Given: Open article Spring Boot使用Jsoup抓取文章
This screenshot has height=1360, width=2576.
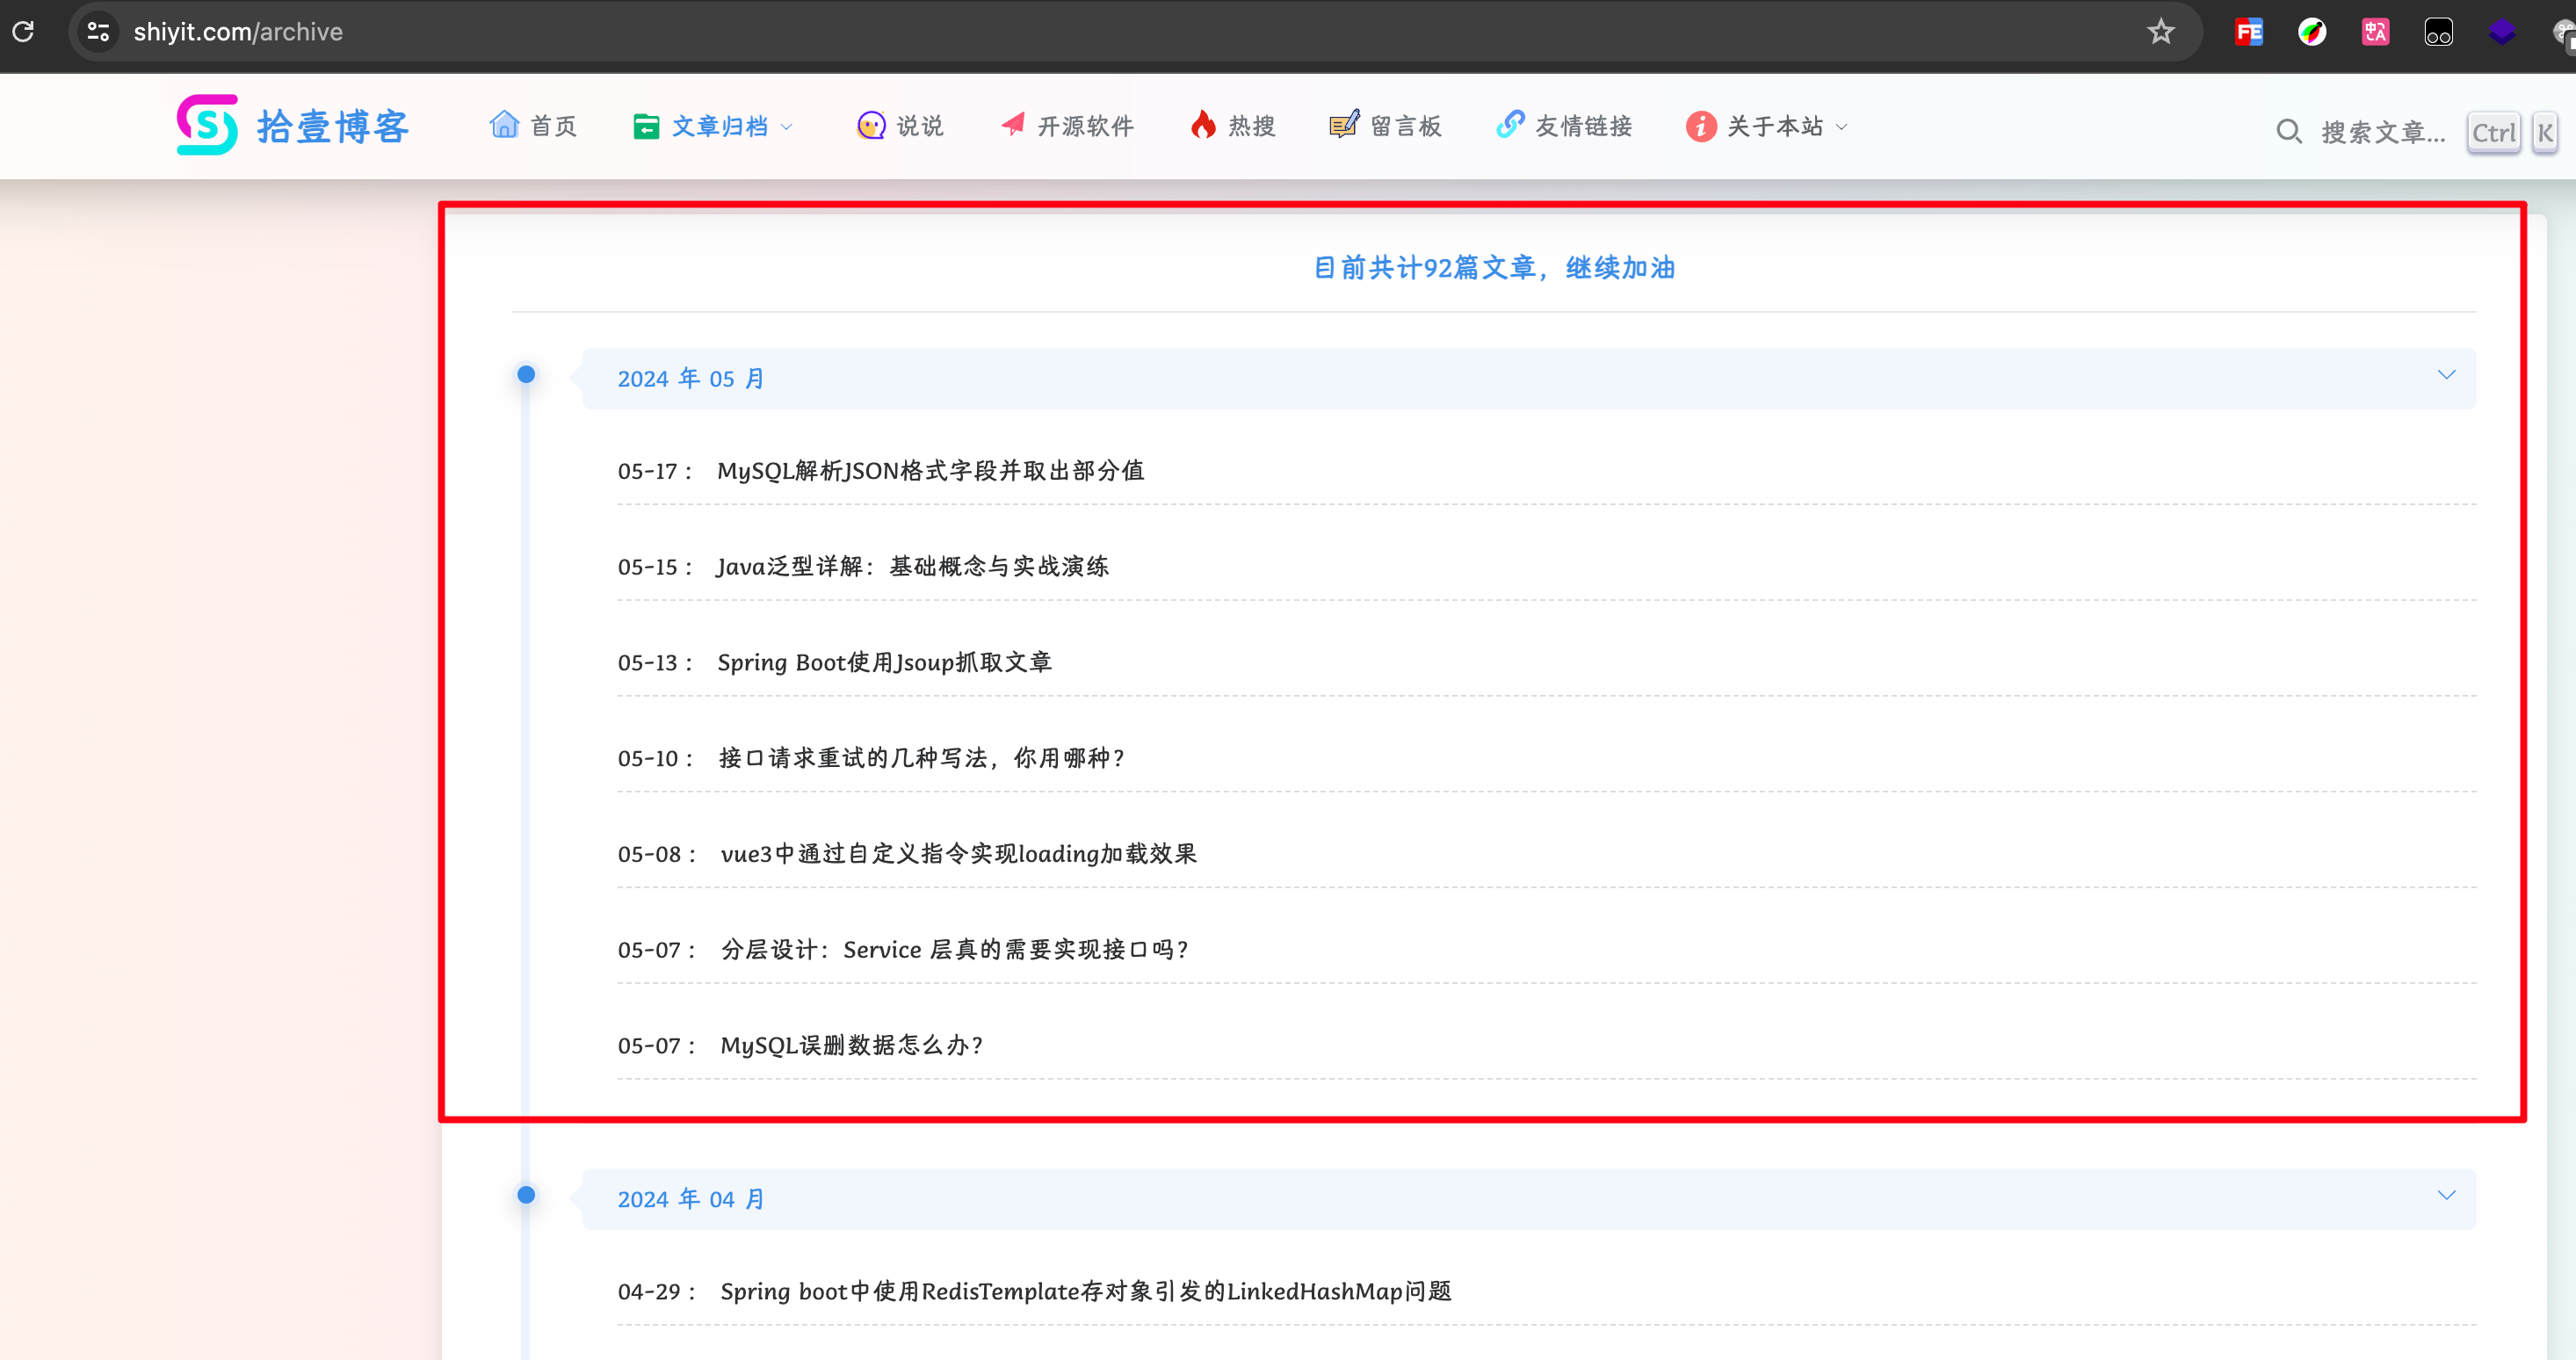Looking at the screenshot, I should point(884,663).
